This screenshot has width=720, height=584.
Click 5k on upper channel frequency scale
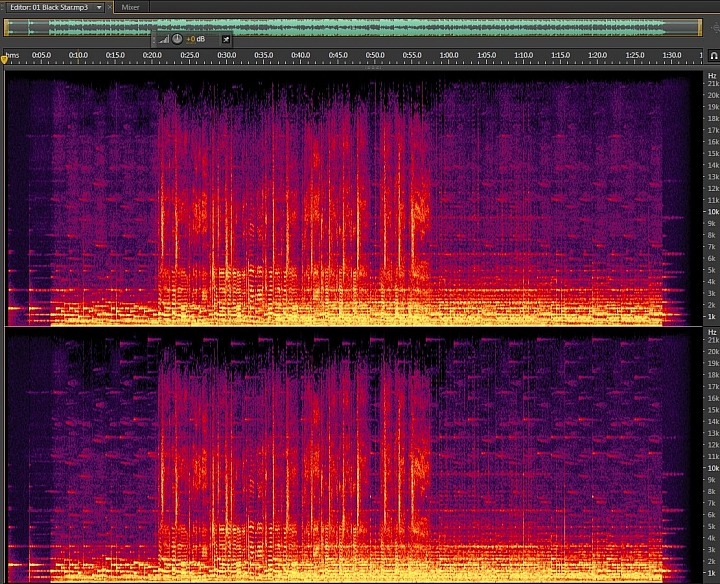(x=712, y=270)
